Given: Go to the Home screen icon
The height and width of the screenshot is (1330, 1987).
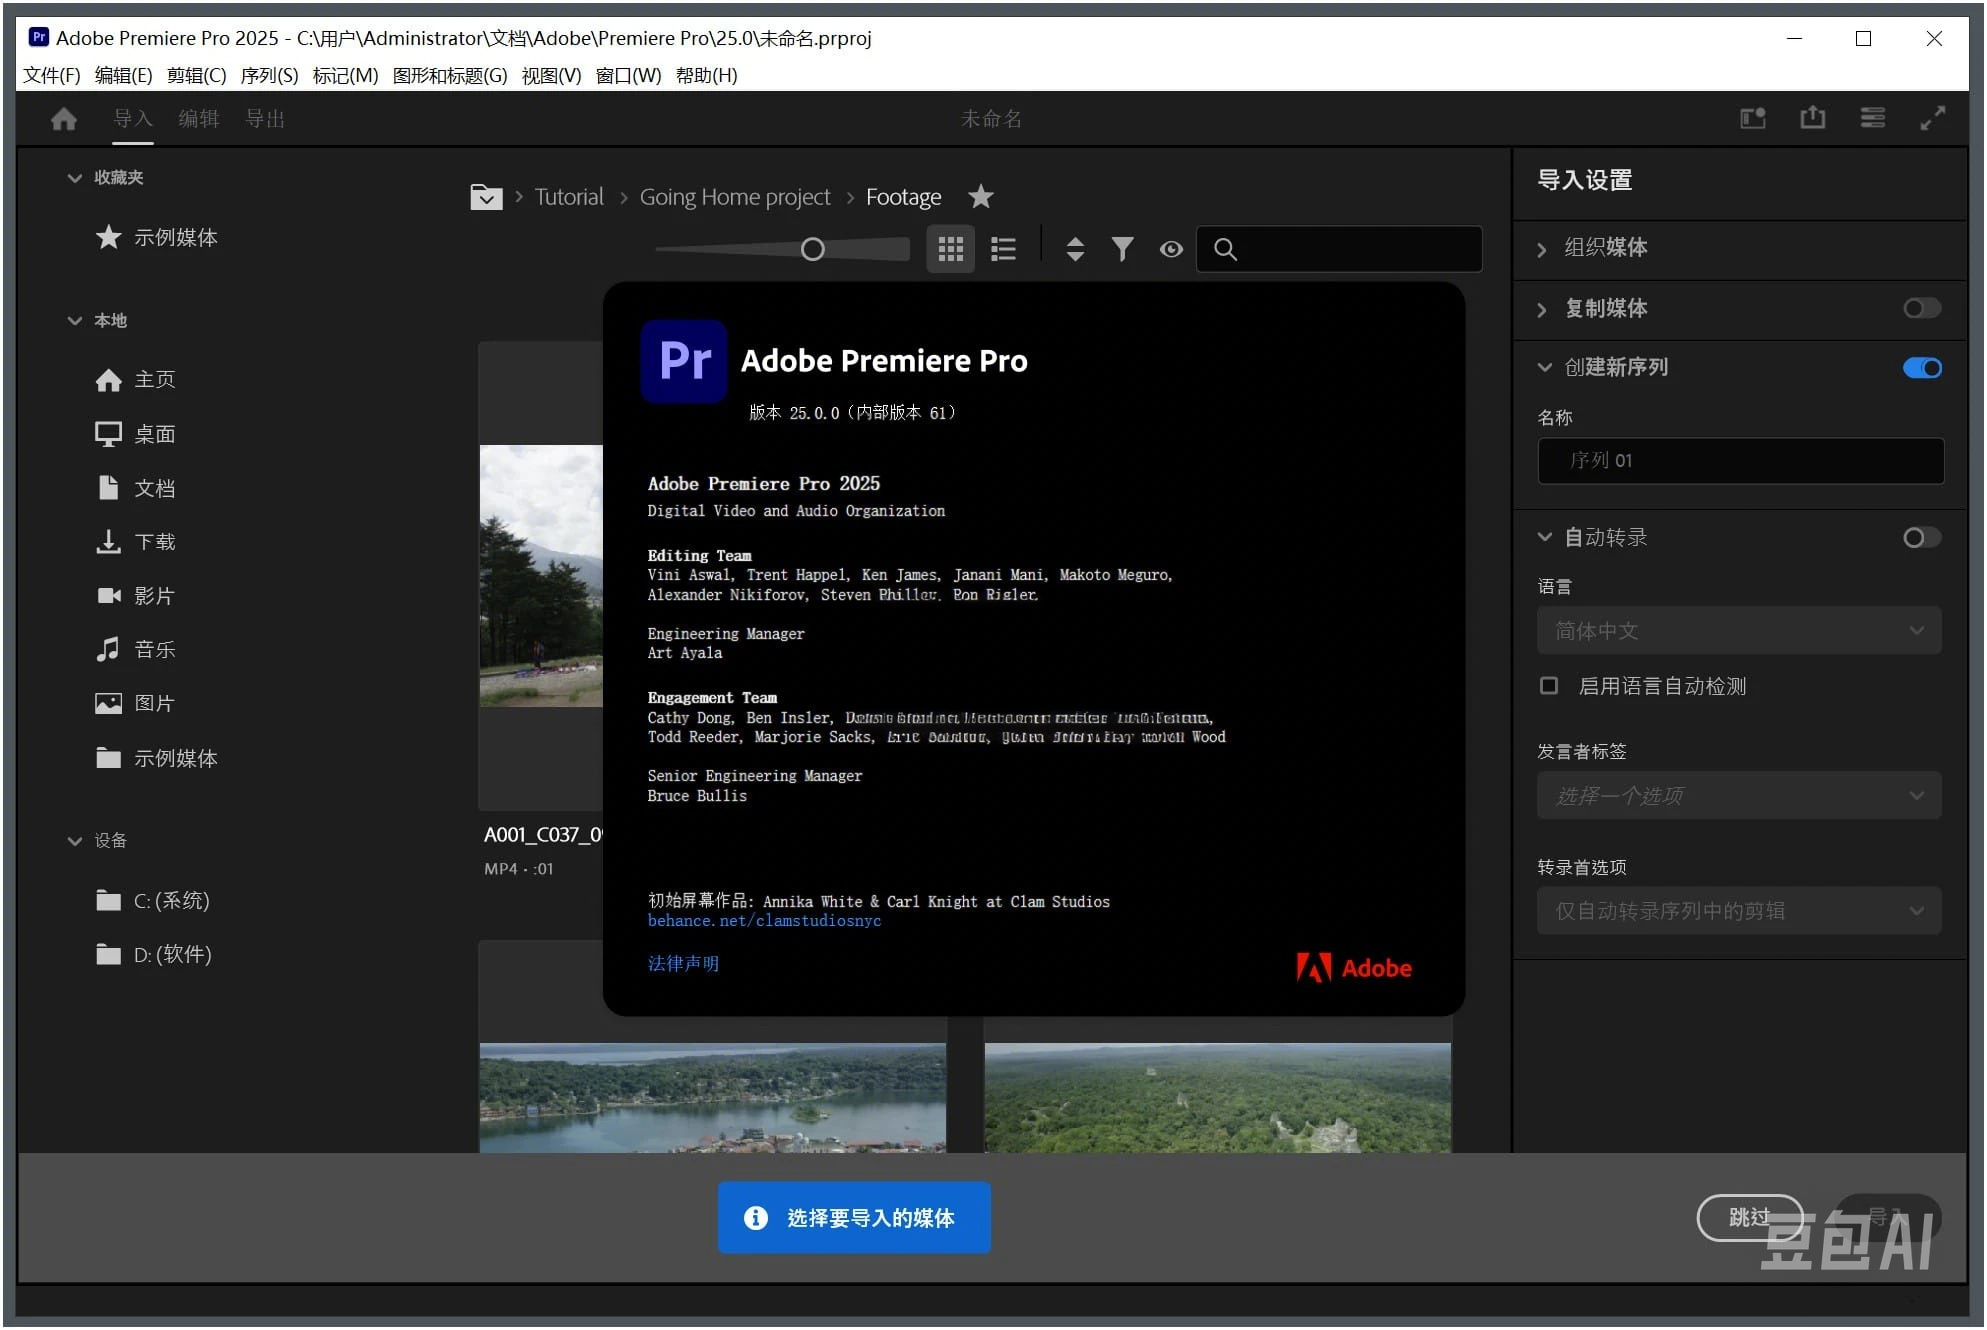Looking at the screenshot, I should (x=64, y=119).
